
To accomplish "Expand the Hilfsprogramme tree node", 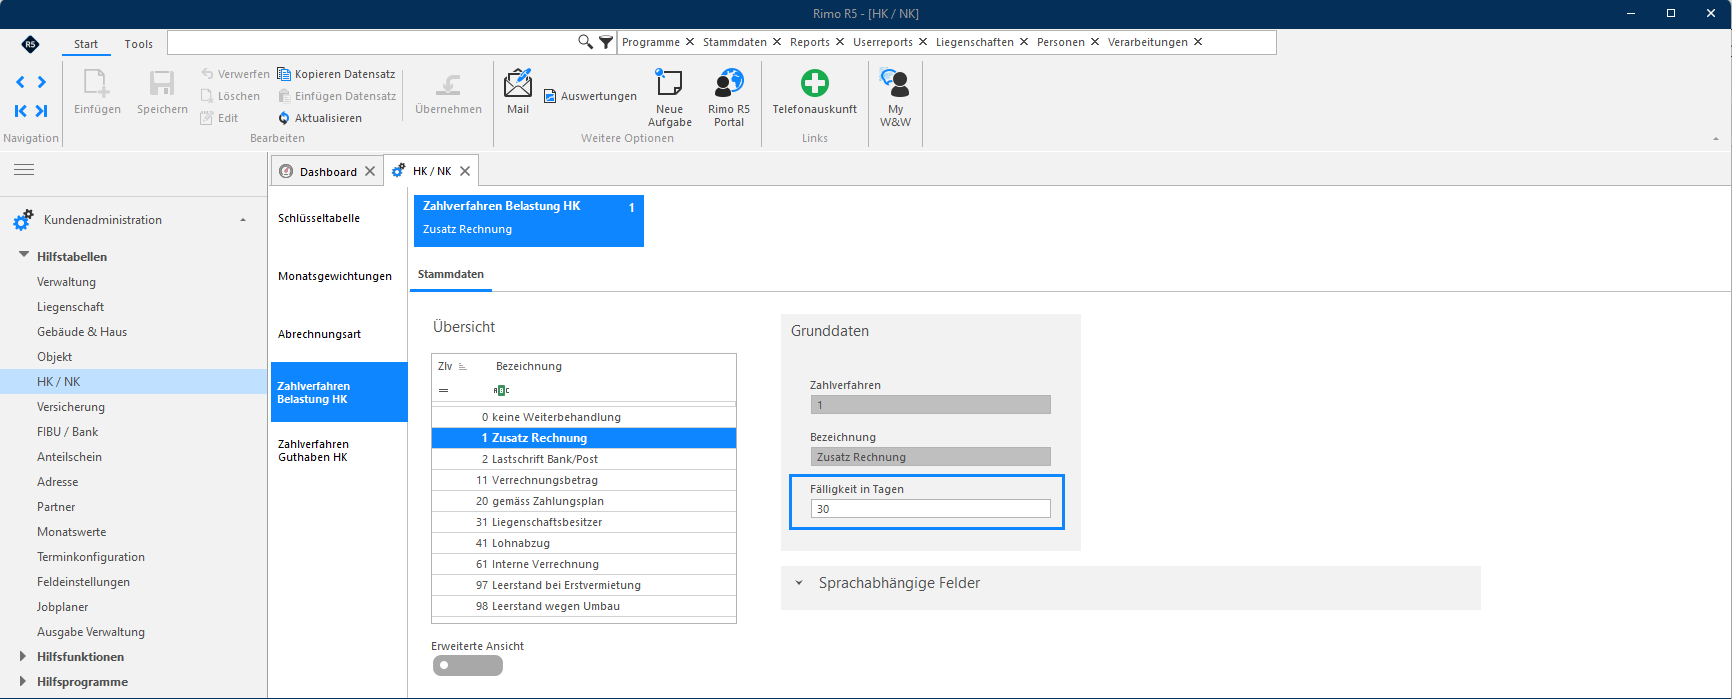I will tap(23, 681).
